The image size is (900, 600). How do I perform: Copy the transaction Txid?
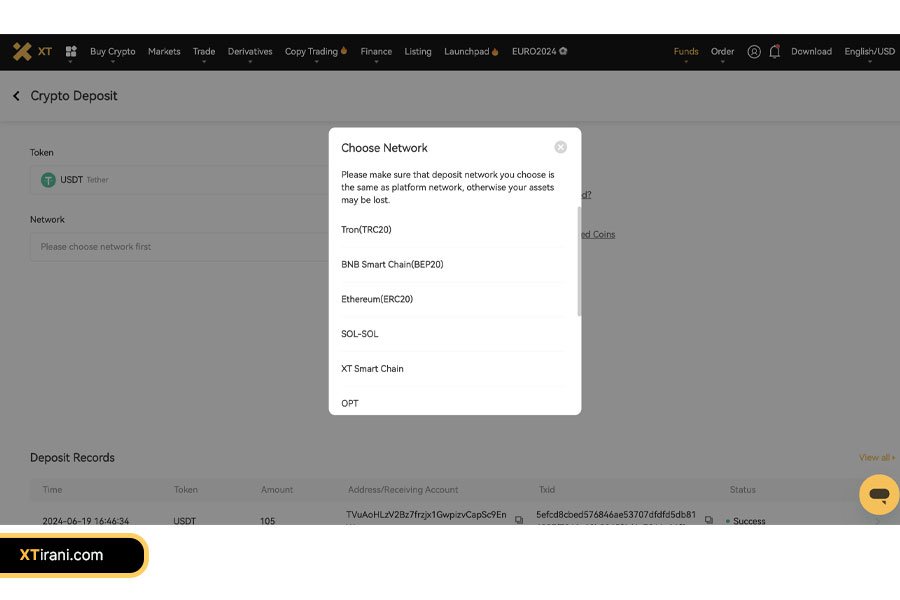[x=708, y=520]
